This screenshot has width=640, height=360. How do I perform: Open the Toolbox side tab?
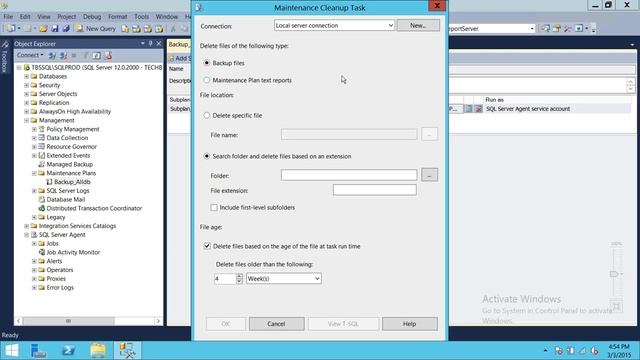[x=4, y=58]
